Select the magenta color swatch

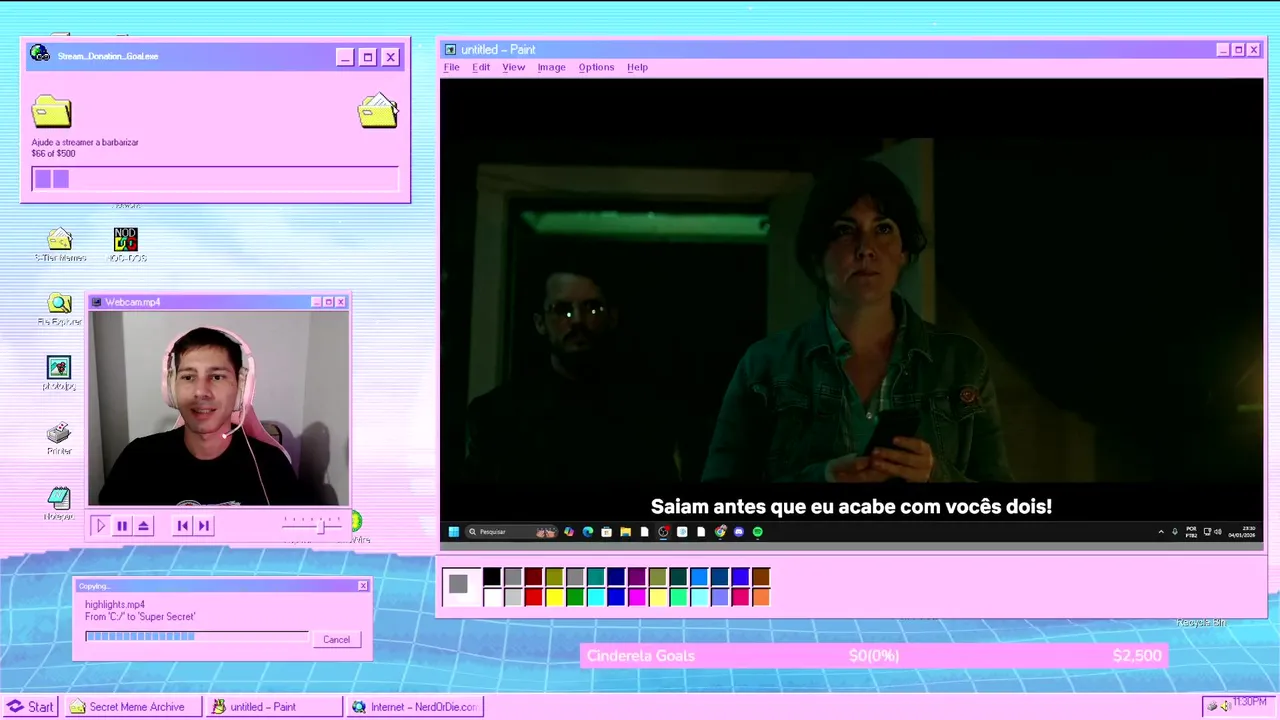[x=637, y=597]
